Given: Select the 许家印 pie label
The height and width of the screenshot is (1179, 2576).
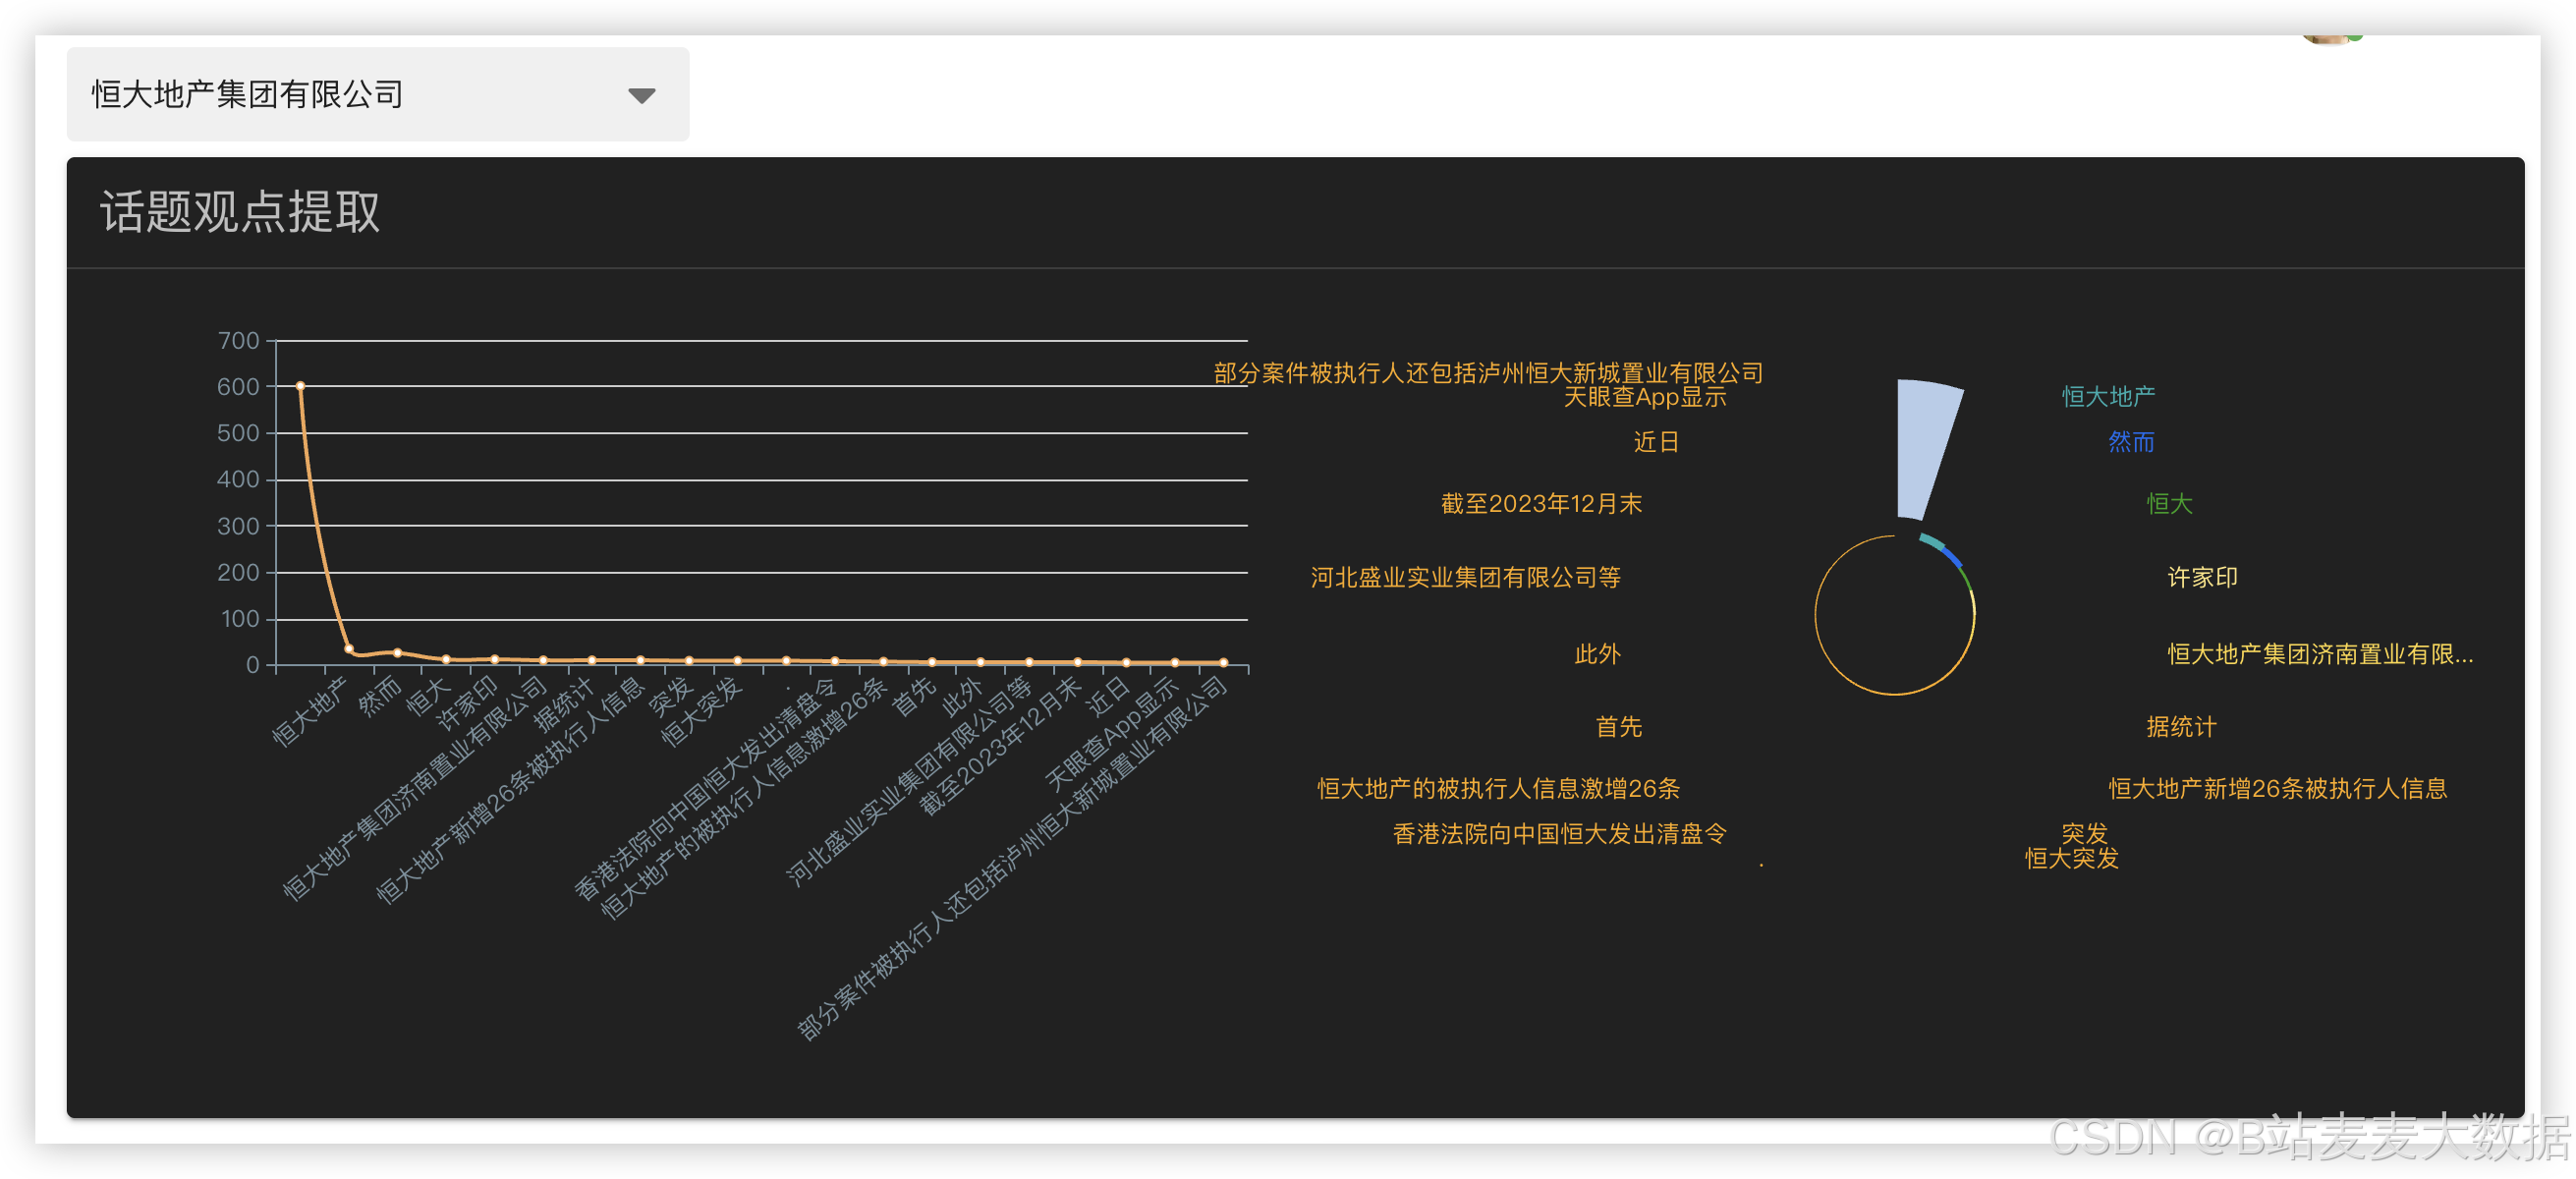Looking at the screenshot, I should tap(2201, 577).
